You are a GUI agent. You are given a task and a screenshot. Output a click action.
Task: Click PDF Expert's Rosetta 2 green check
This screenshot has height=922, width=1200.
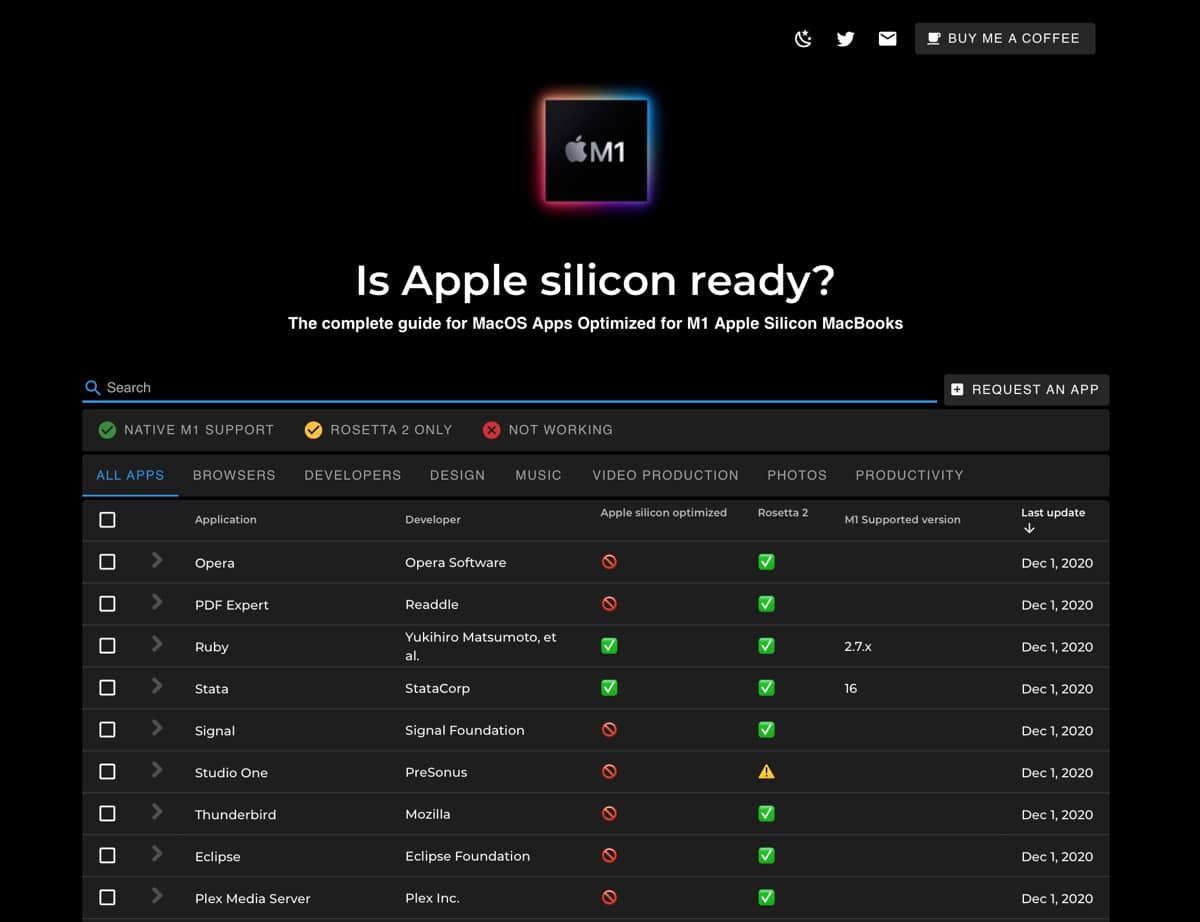766,604
